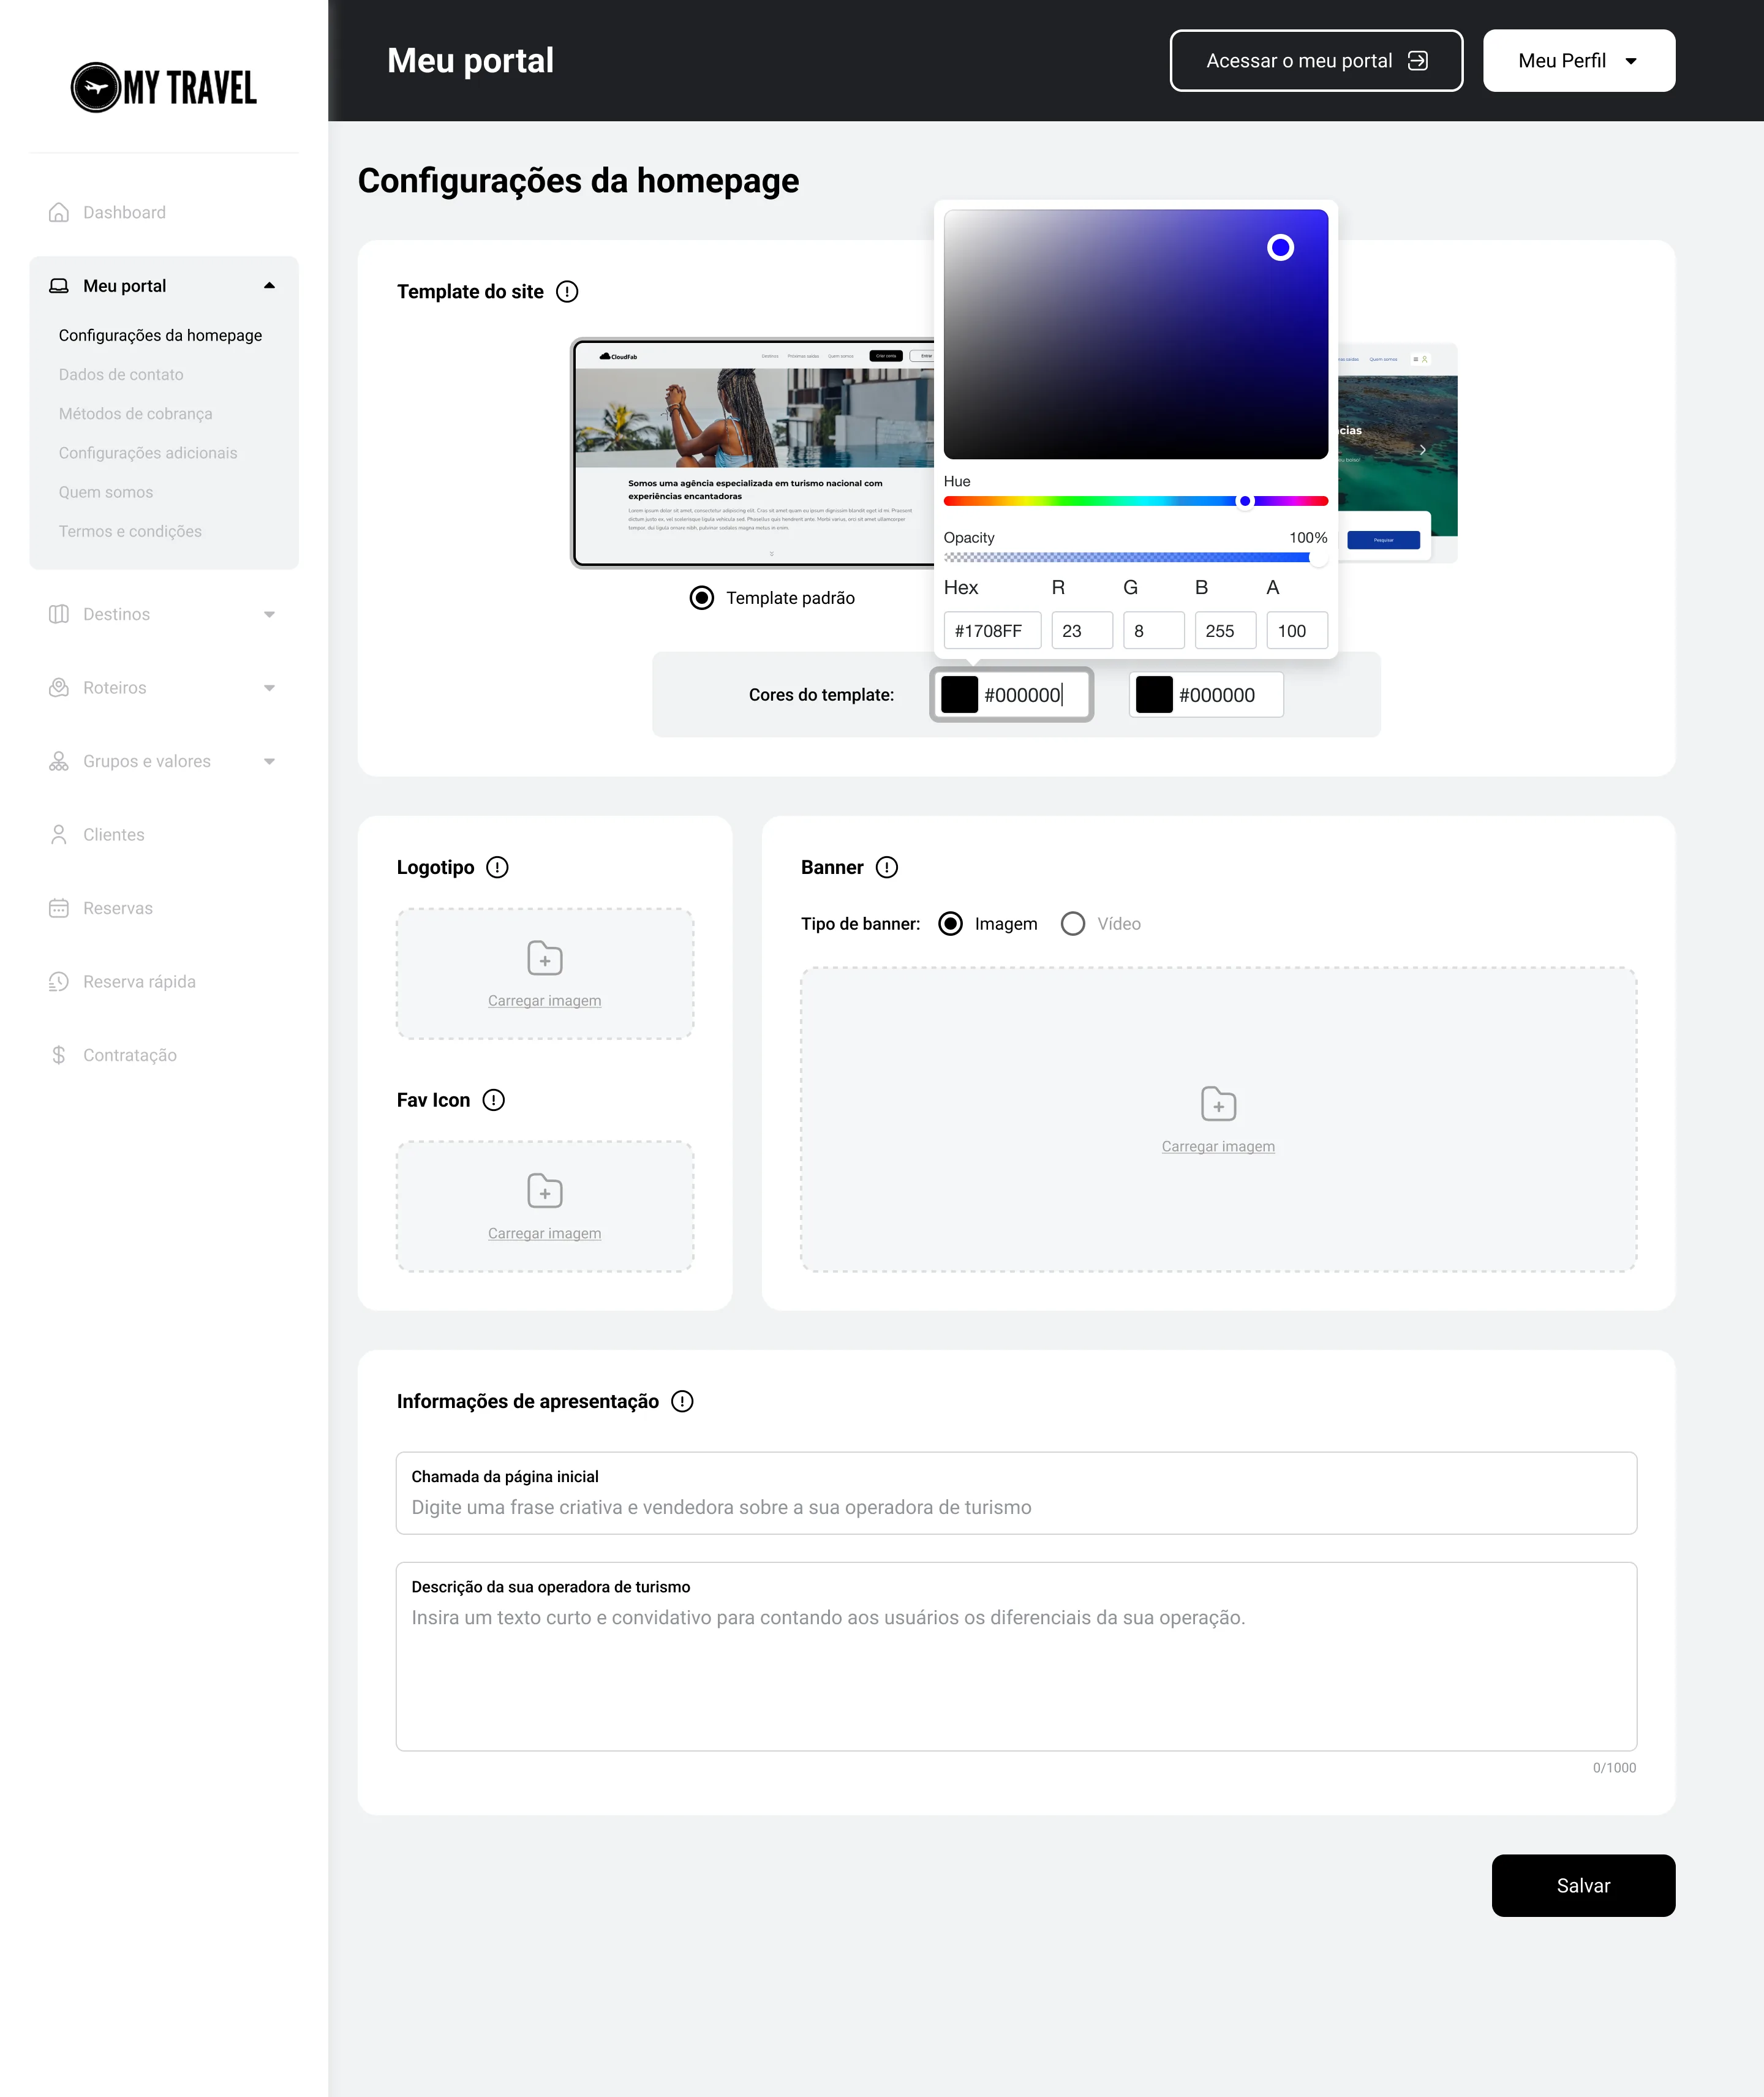Click the Contratação dollar icon
This screenshot has height=2097, width=1764.
(59, 1055)
